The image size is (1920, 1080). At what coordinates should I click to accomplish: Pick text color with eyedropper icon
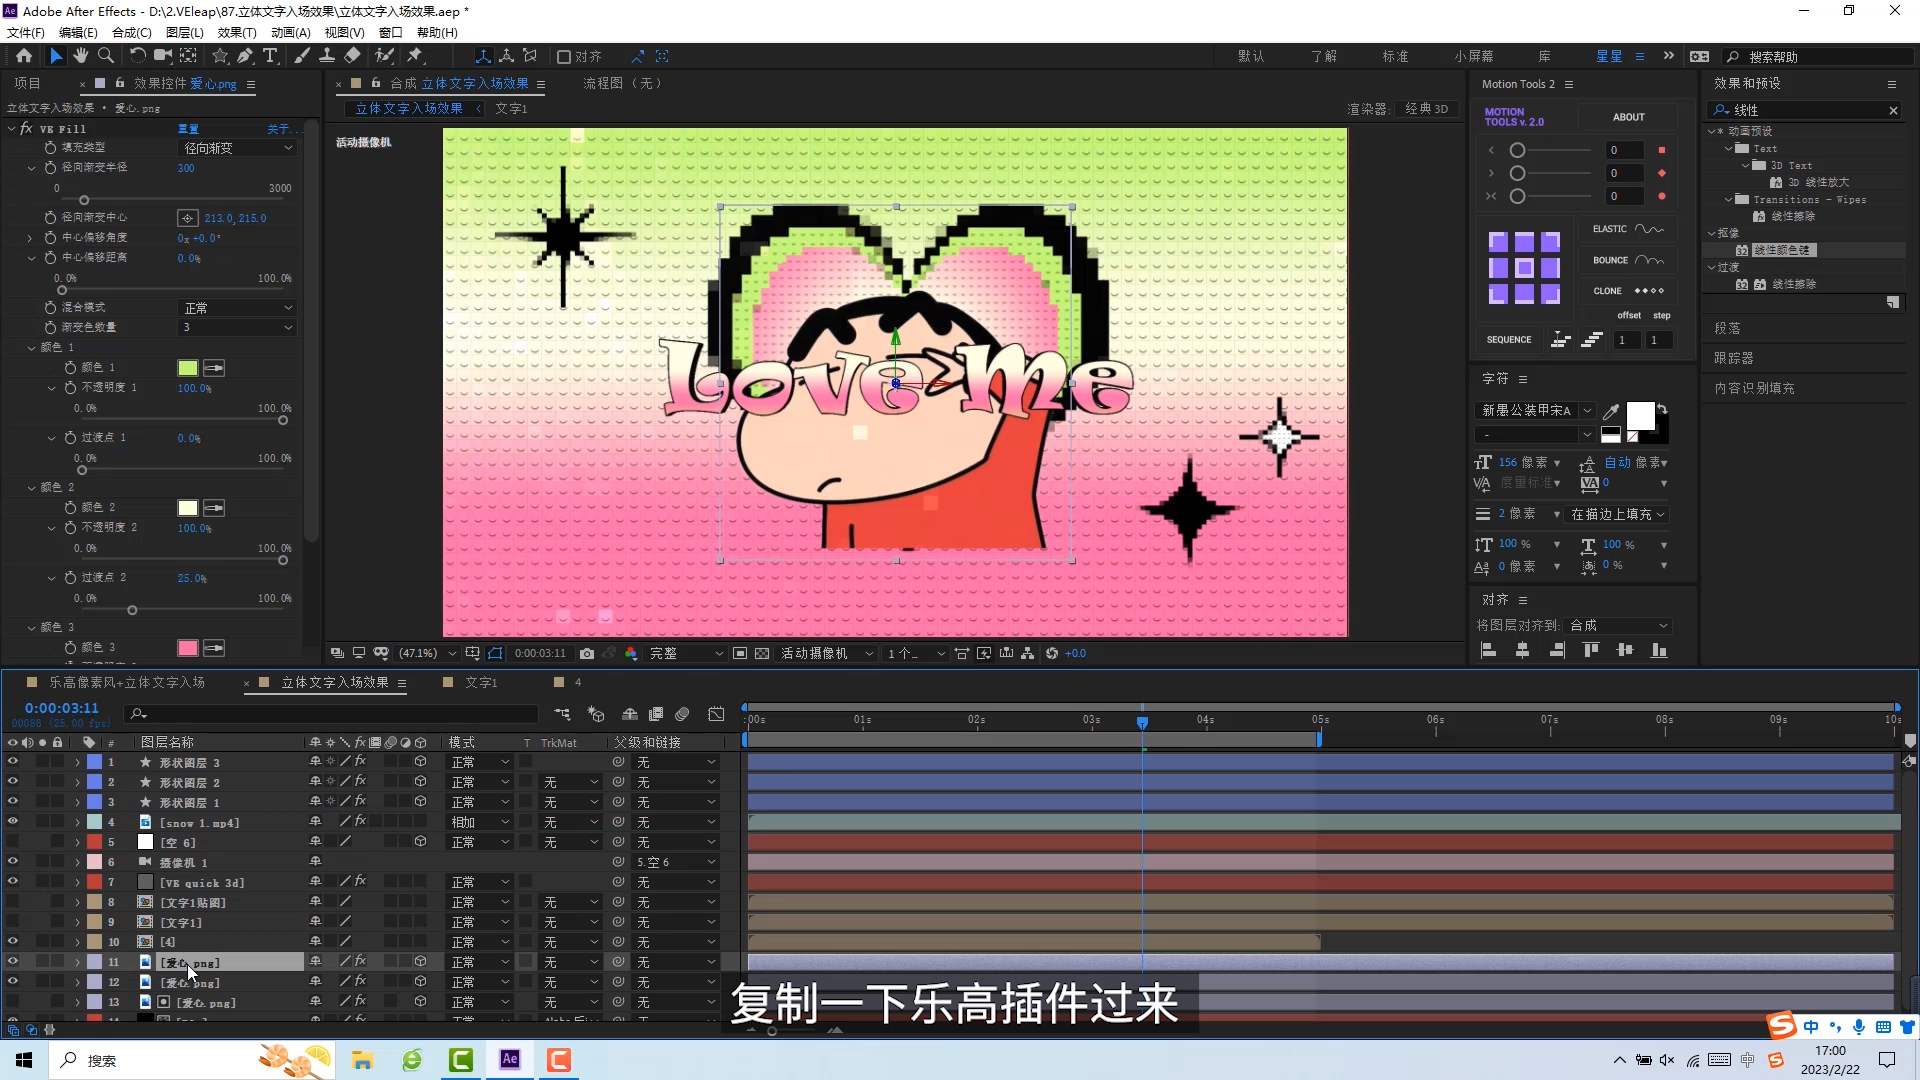point(1611,411)
